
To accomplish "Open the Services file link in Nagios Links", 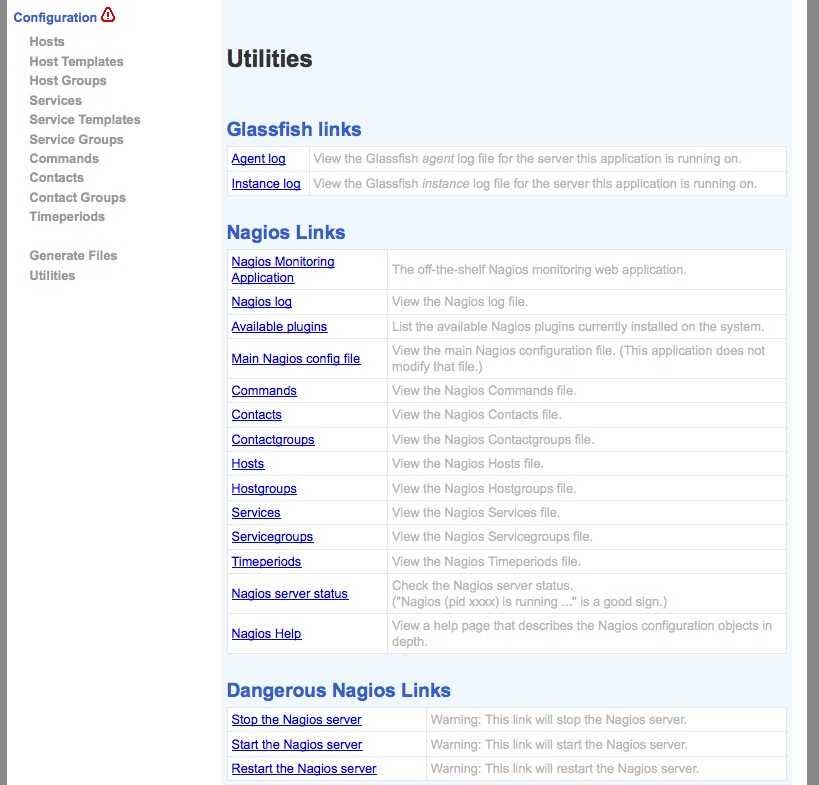I will [256, 513].
